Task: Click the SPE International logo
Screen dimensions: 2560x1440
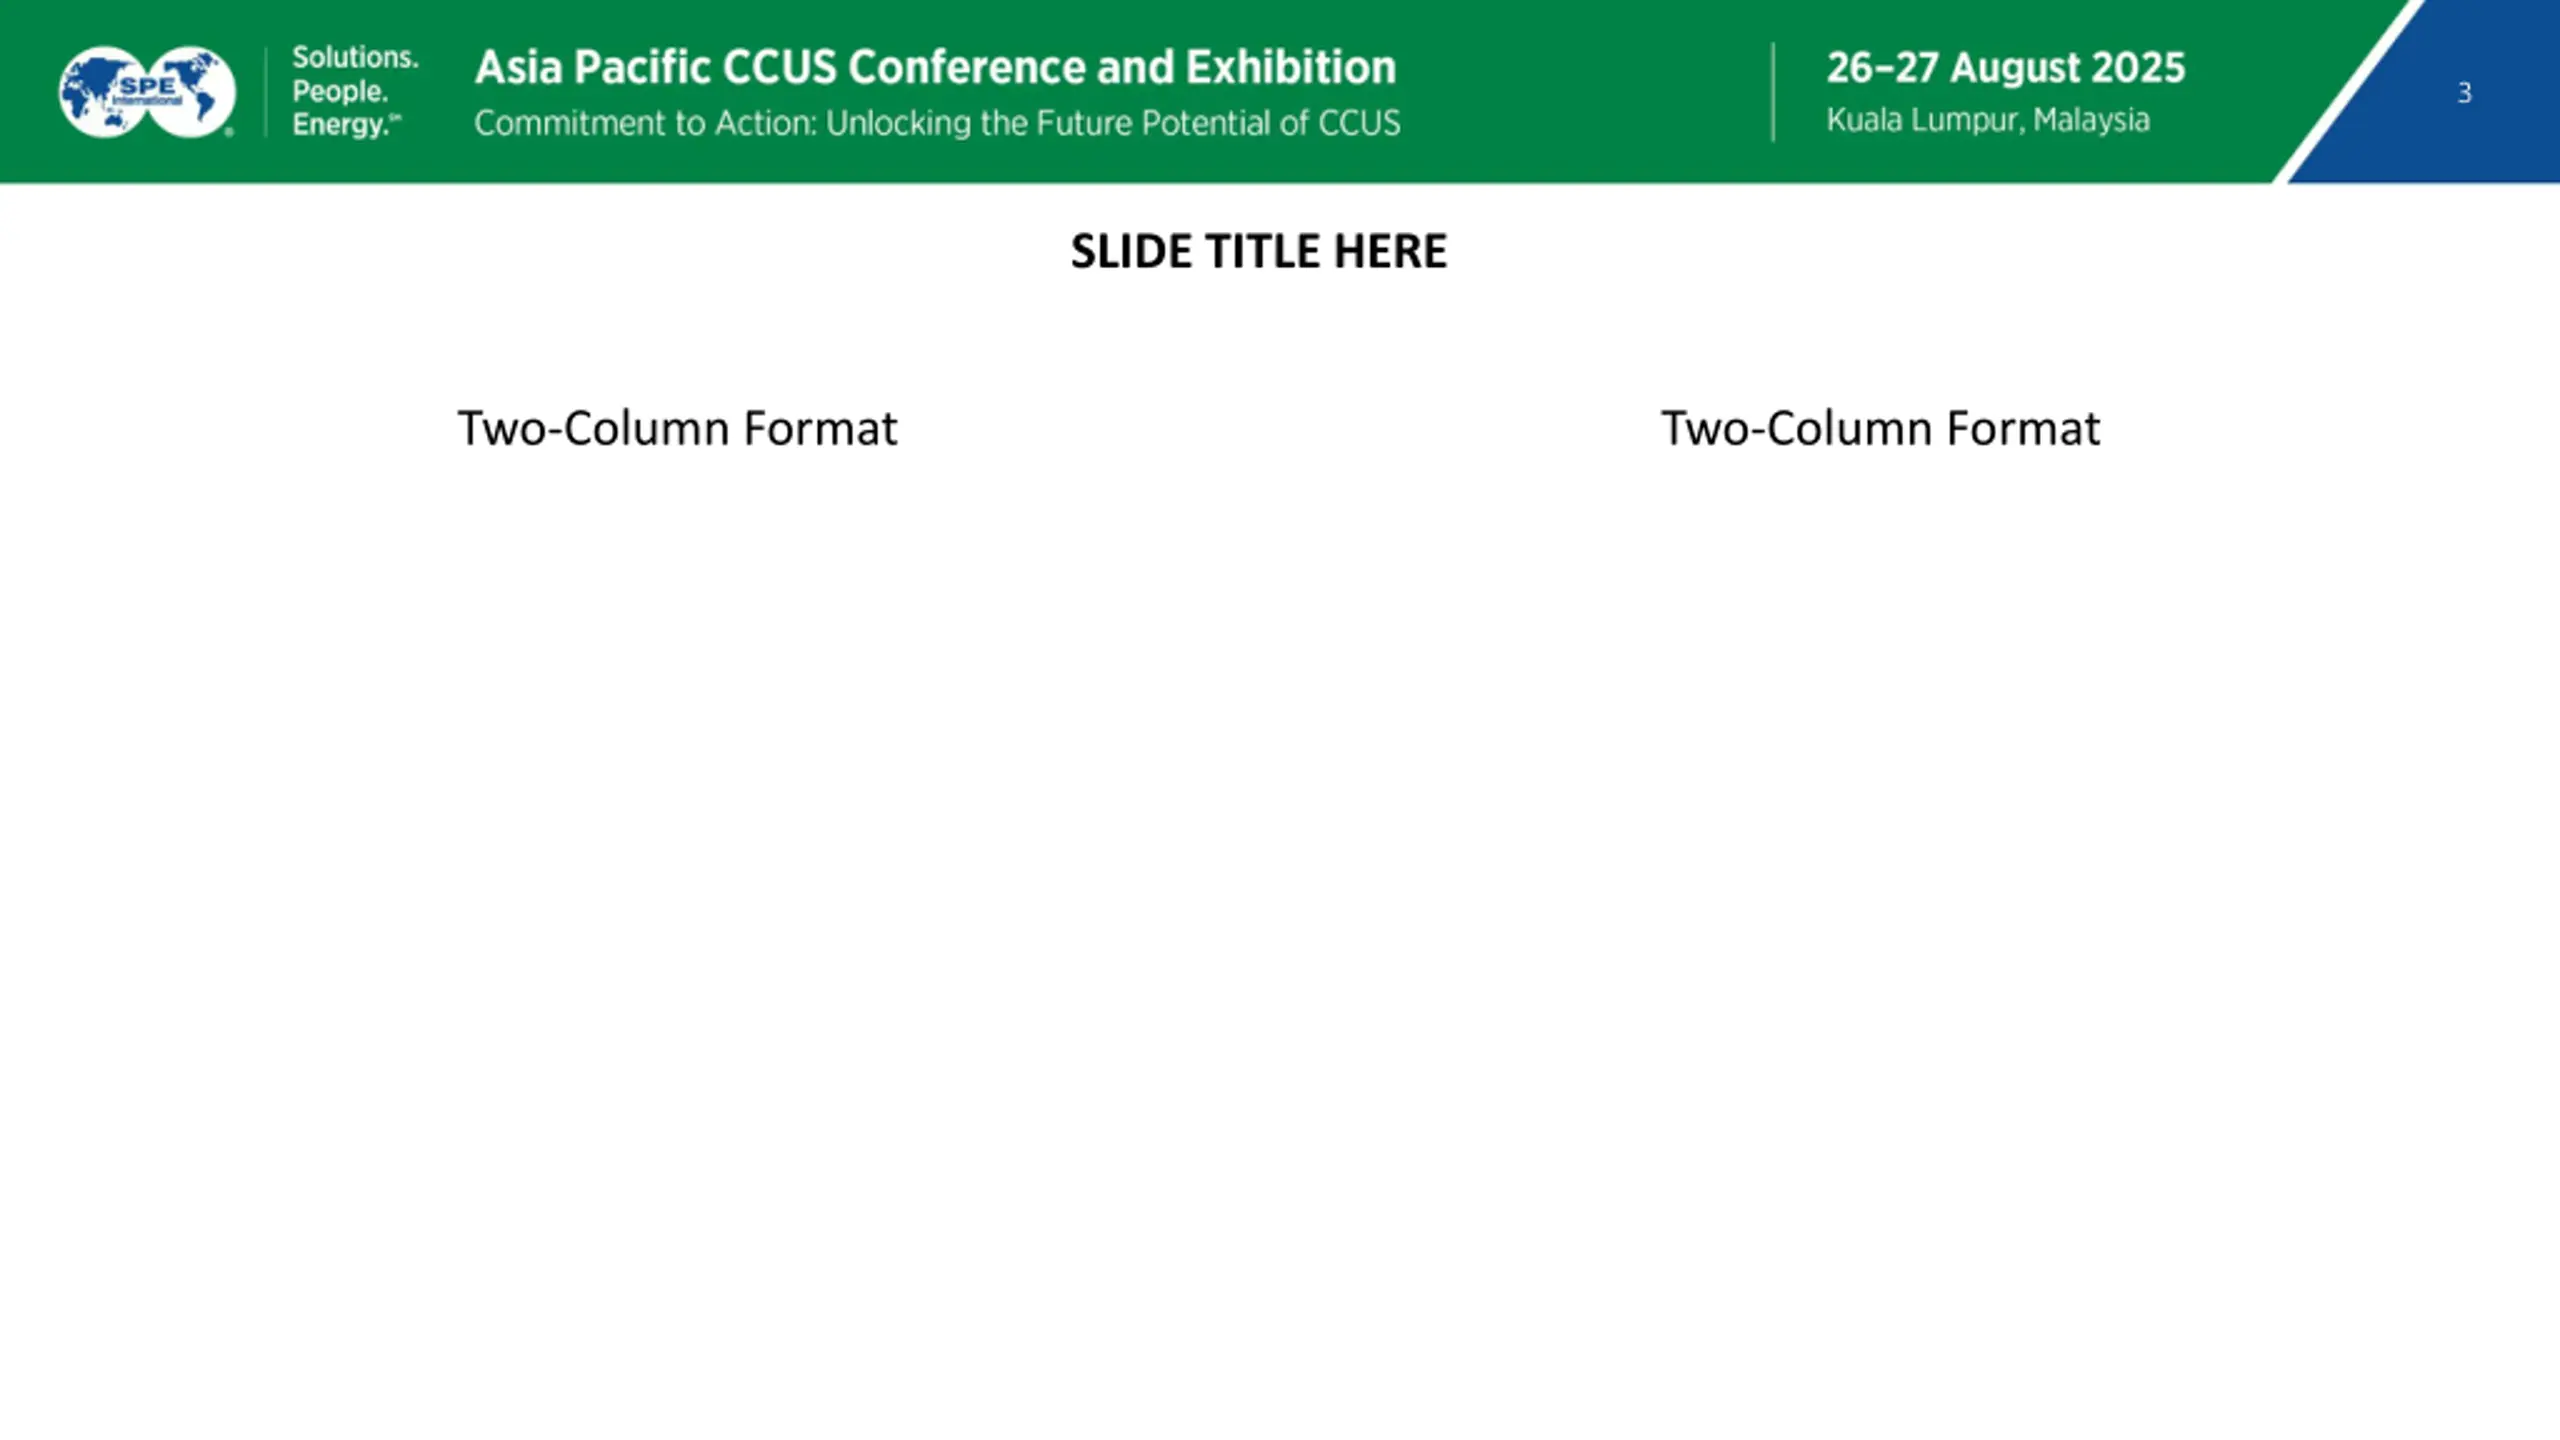Action: point(147,92)
